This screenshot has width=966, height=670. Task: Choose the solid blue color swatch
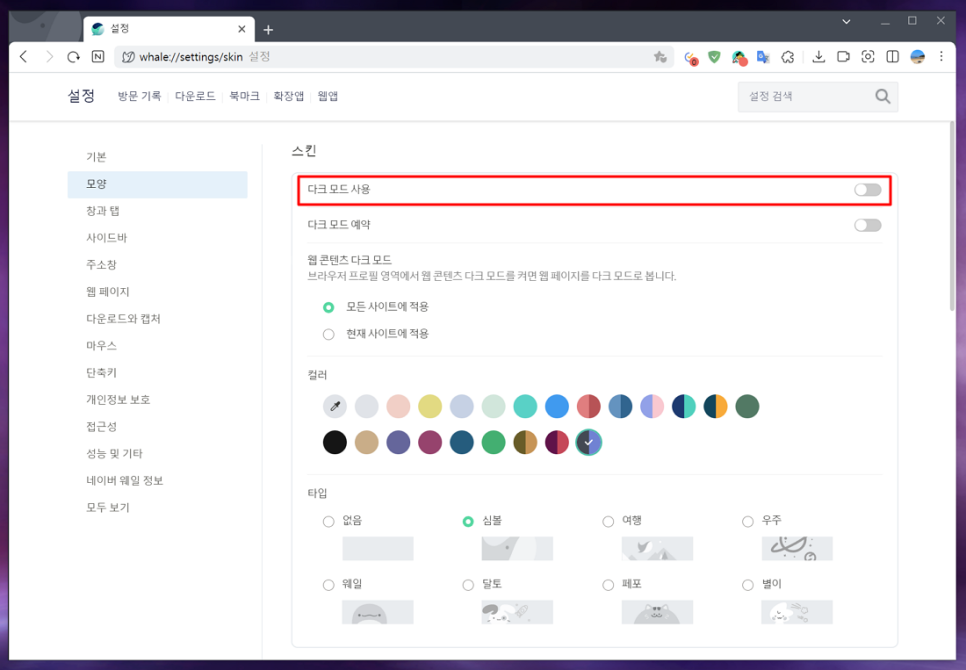coord(557,406)
